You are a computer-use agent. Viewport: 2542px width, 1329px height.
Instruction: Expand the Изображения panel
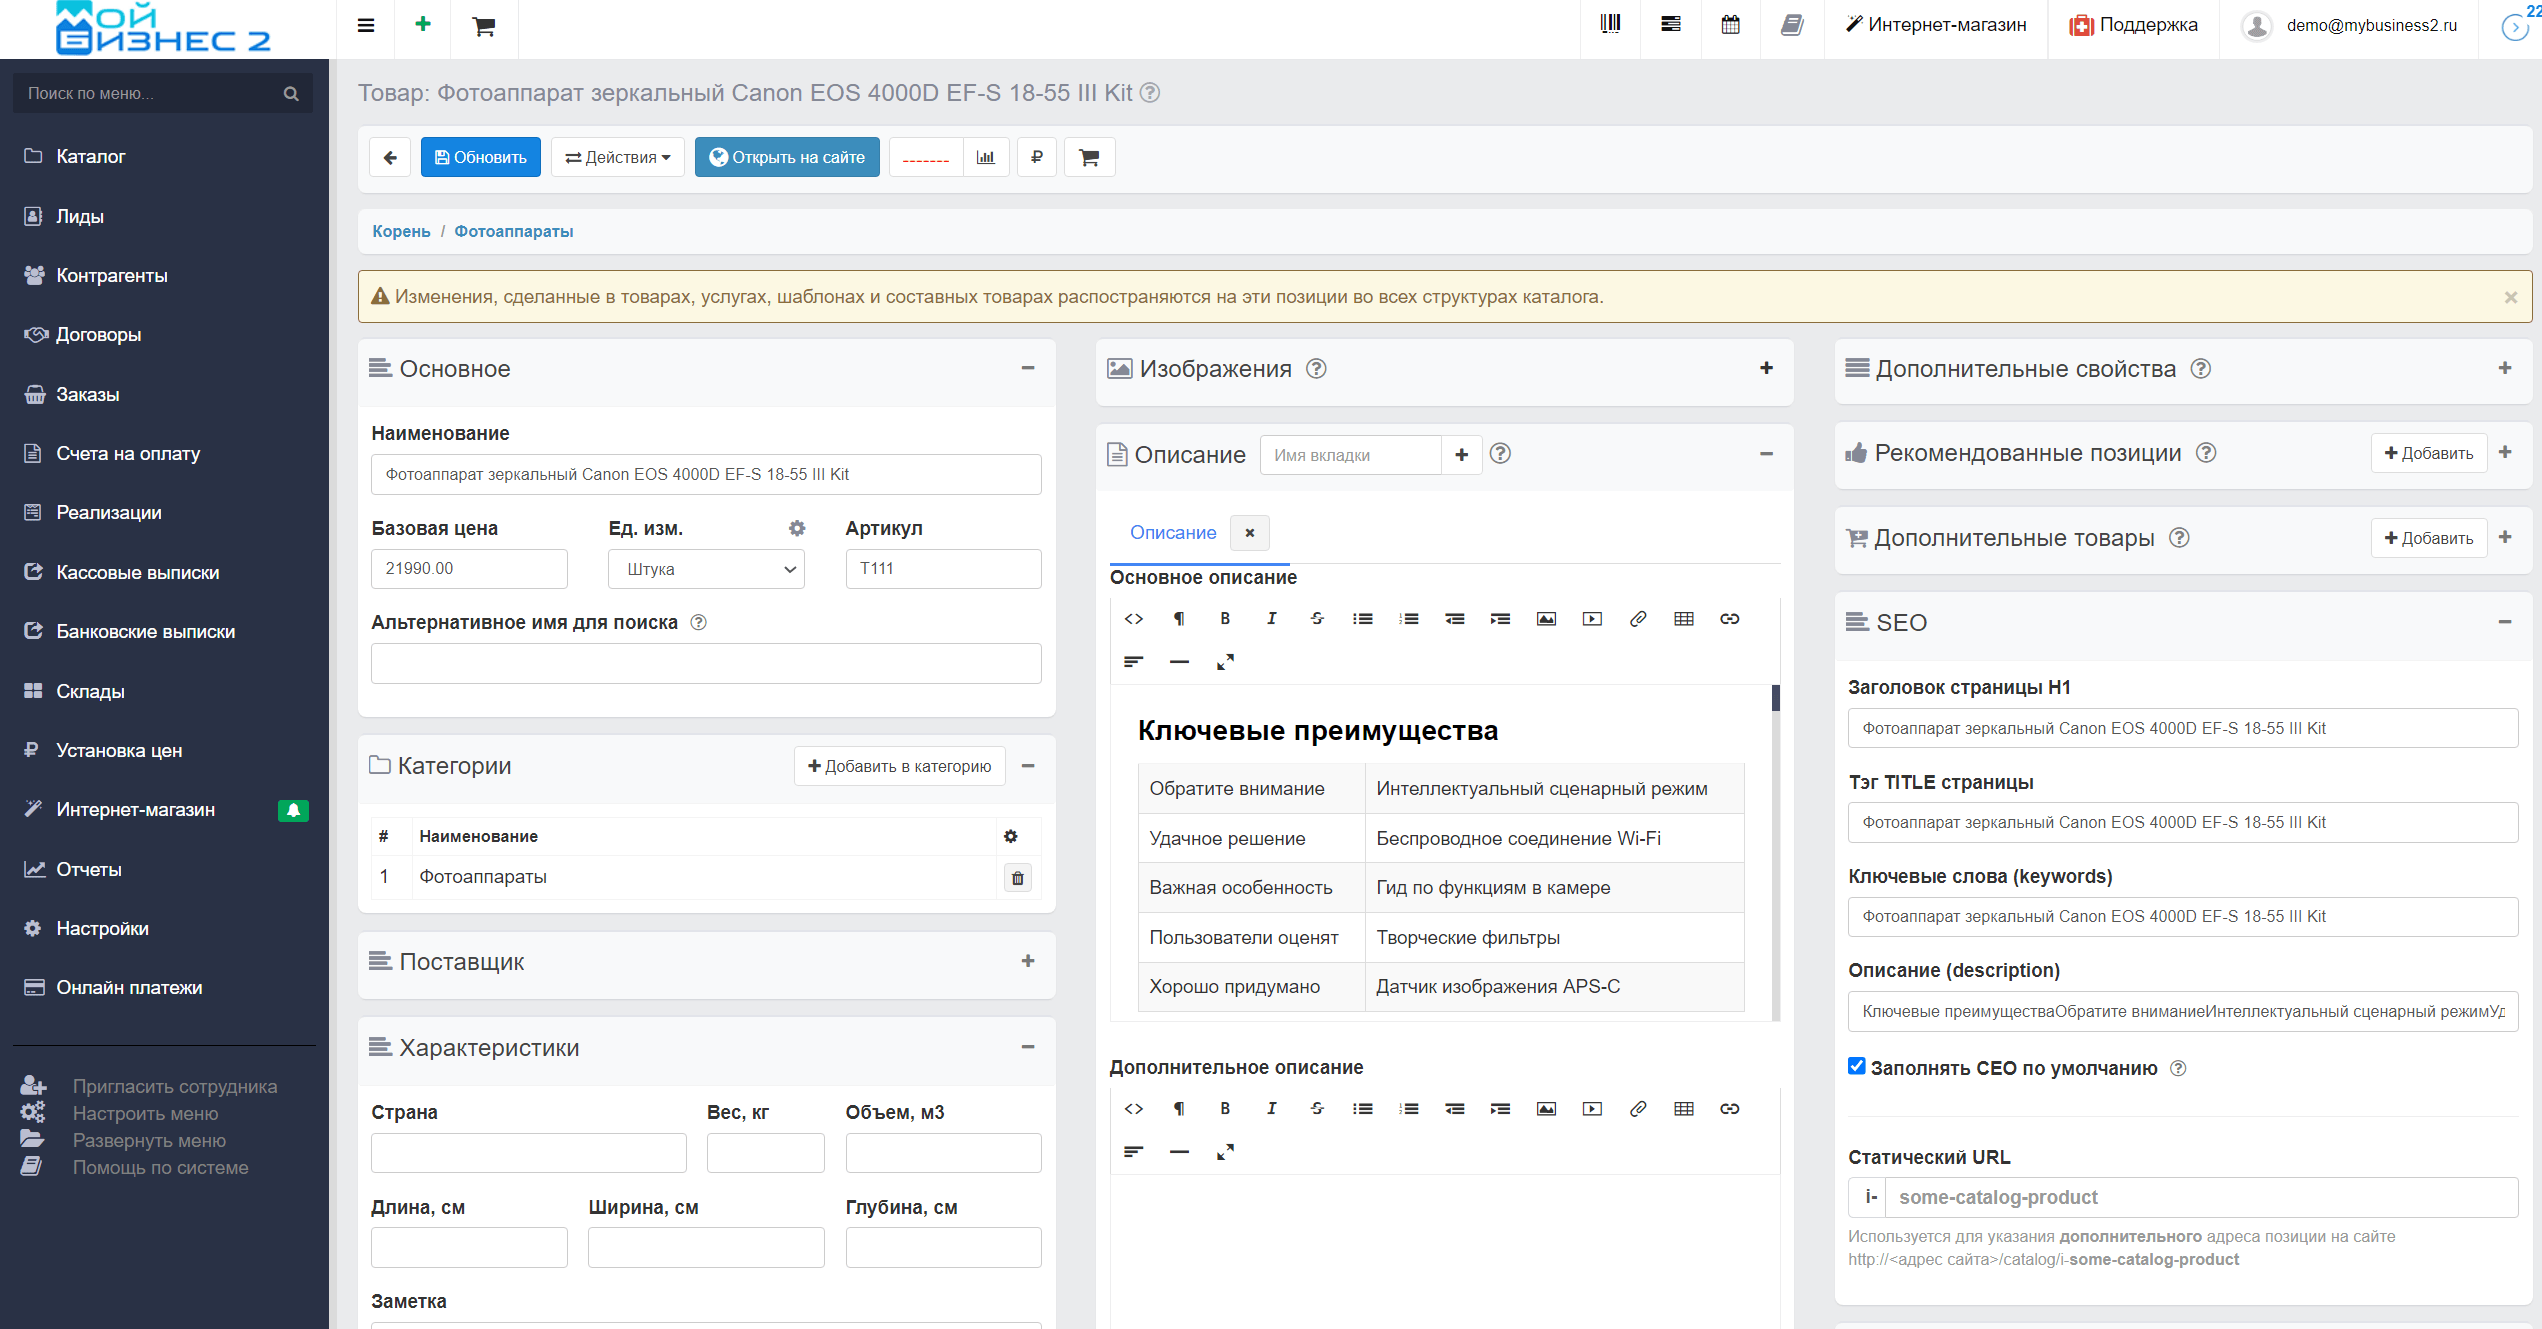1766,368
